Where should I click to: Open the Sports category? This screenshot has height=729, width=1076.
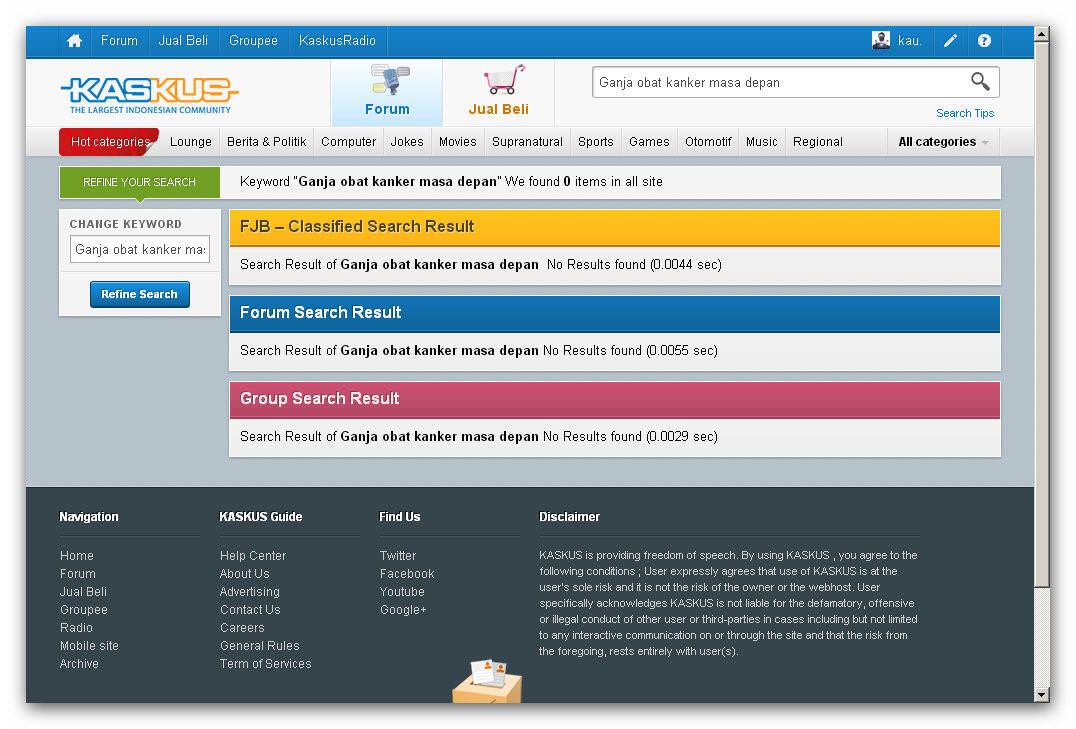coord(596,142)
